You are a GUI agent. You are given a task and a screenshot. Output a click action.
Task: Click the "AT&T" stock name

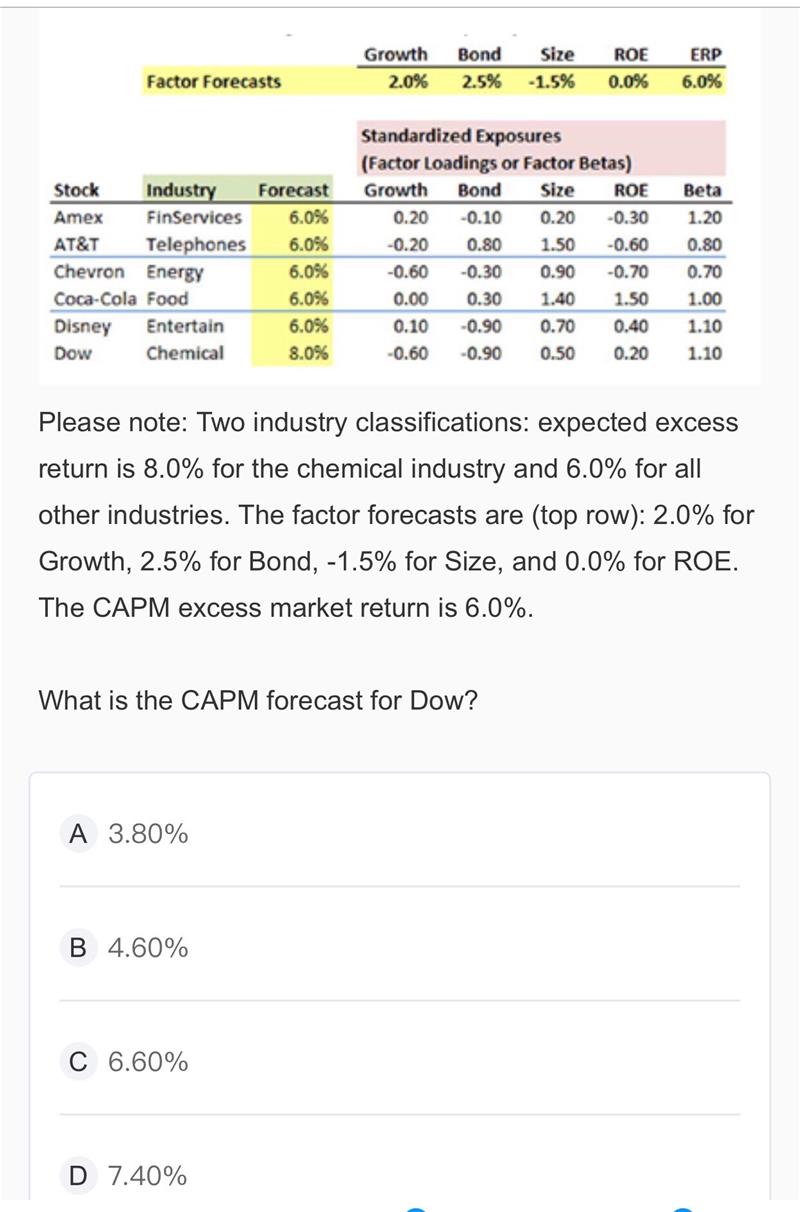pos(75,245)
